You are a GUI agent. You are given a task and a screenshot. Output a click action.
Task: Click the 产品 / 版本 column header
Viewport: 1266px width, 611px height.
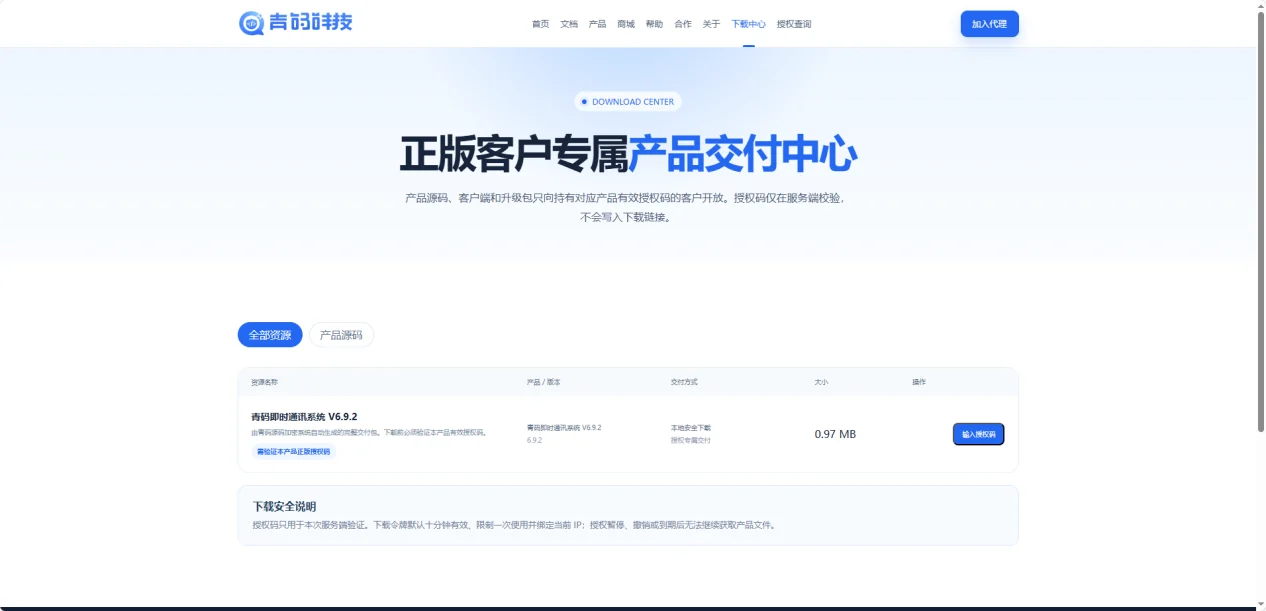[x=544, y=382]
